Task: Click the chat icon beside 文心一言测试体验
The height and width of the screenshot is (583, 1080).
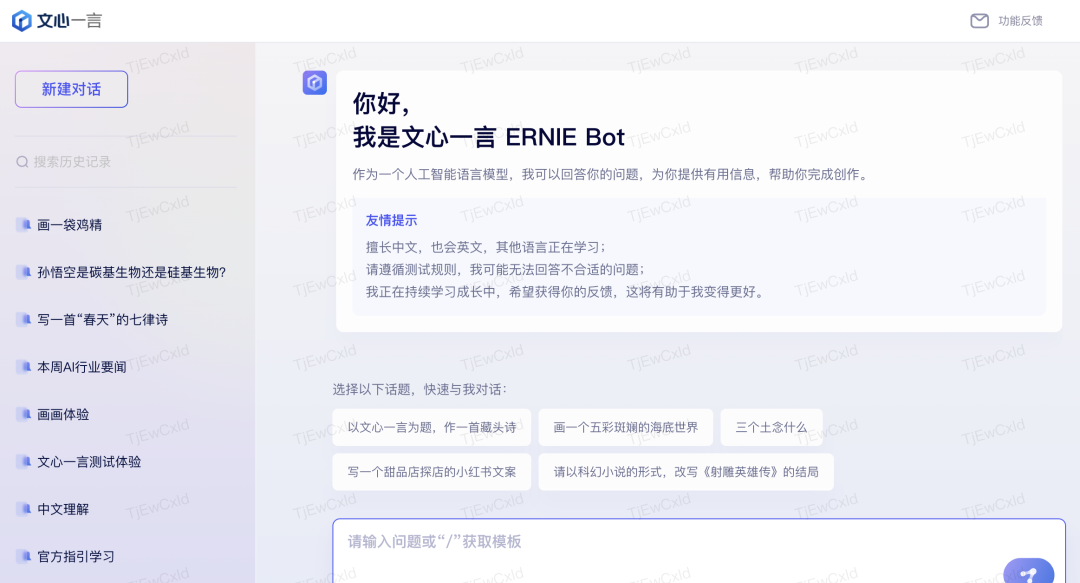Action: (x=24, y=462)
